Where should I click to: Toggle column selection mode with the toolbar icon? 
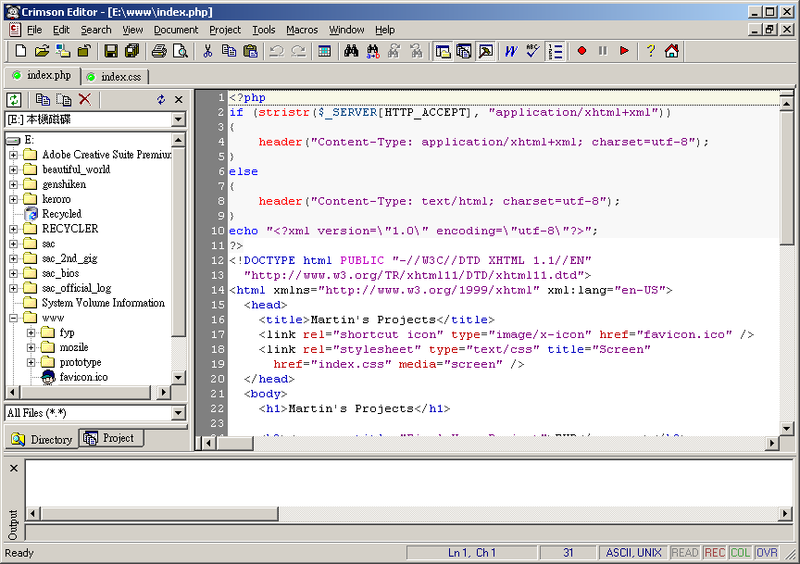(324, 51)
